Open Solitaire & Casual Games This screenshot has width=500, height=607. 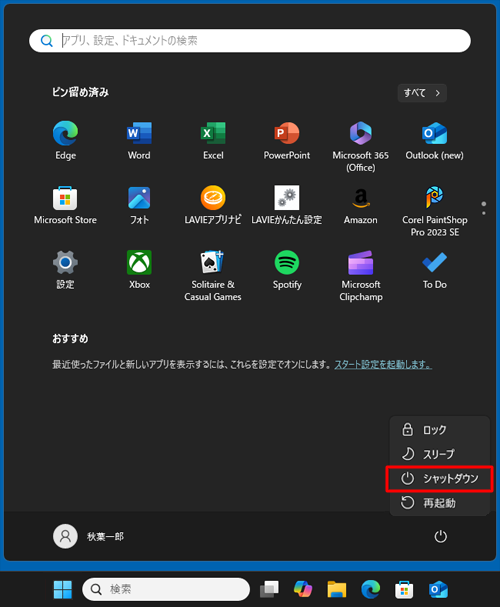213,276
